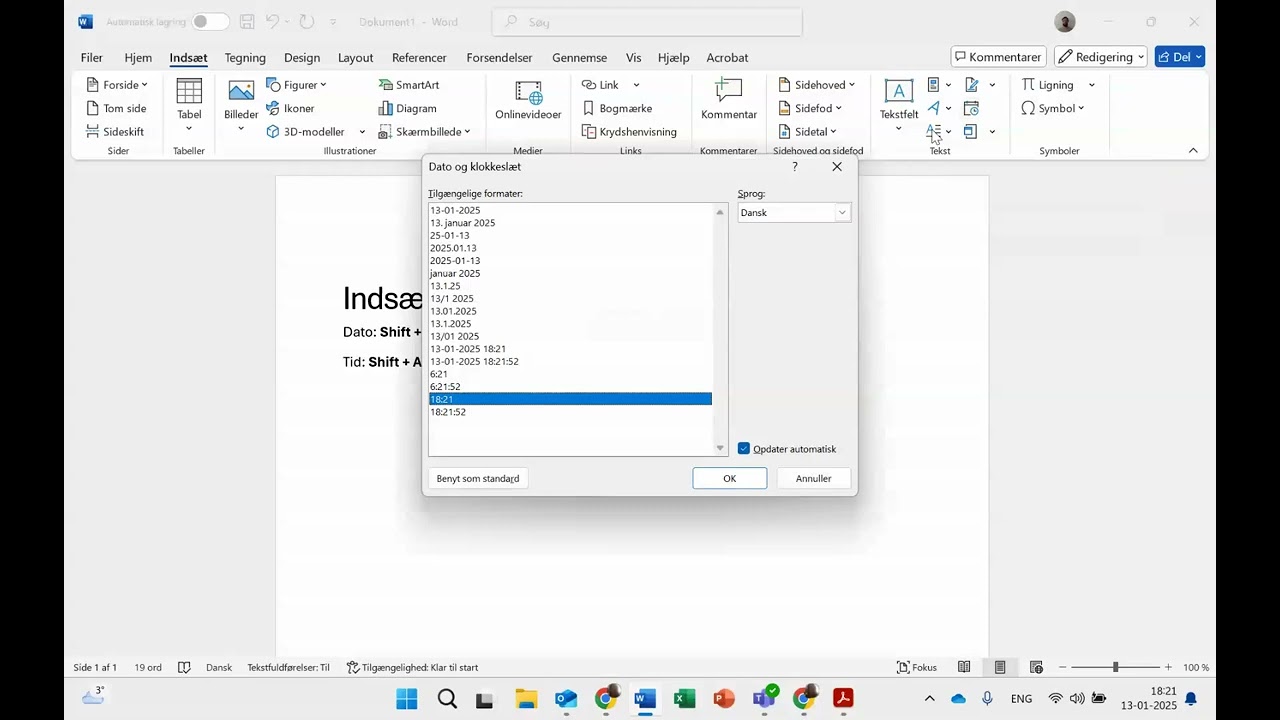Expand the Figurer shapes dropdown
This screenshot has width=1280, height=720.
pos(323,85)
